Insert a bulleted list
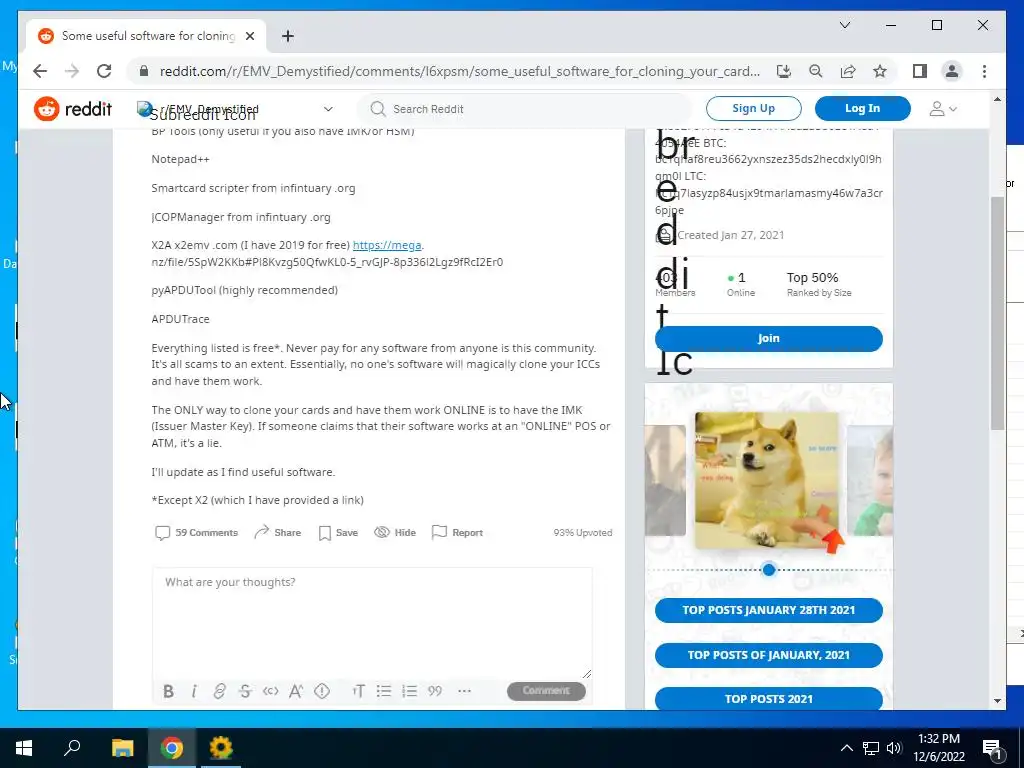The image size is (1024, 768). pos(384,691)
